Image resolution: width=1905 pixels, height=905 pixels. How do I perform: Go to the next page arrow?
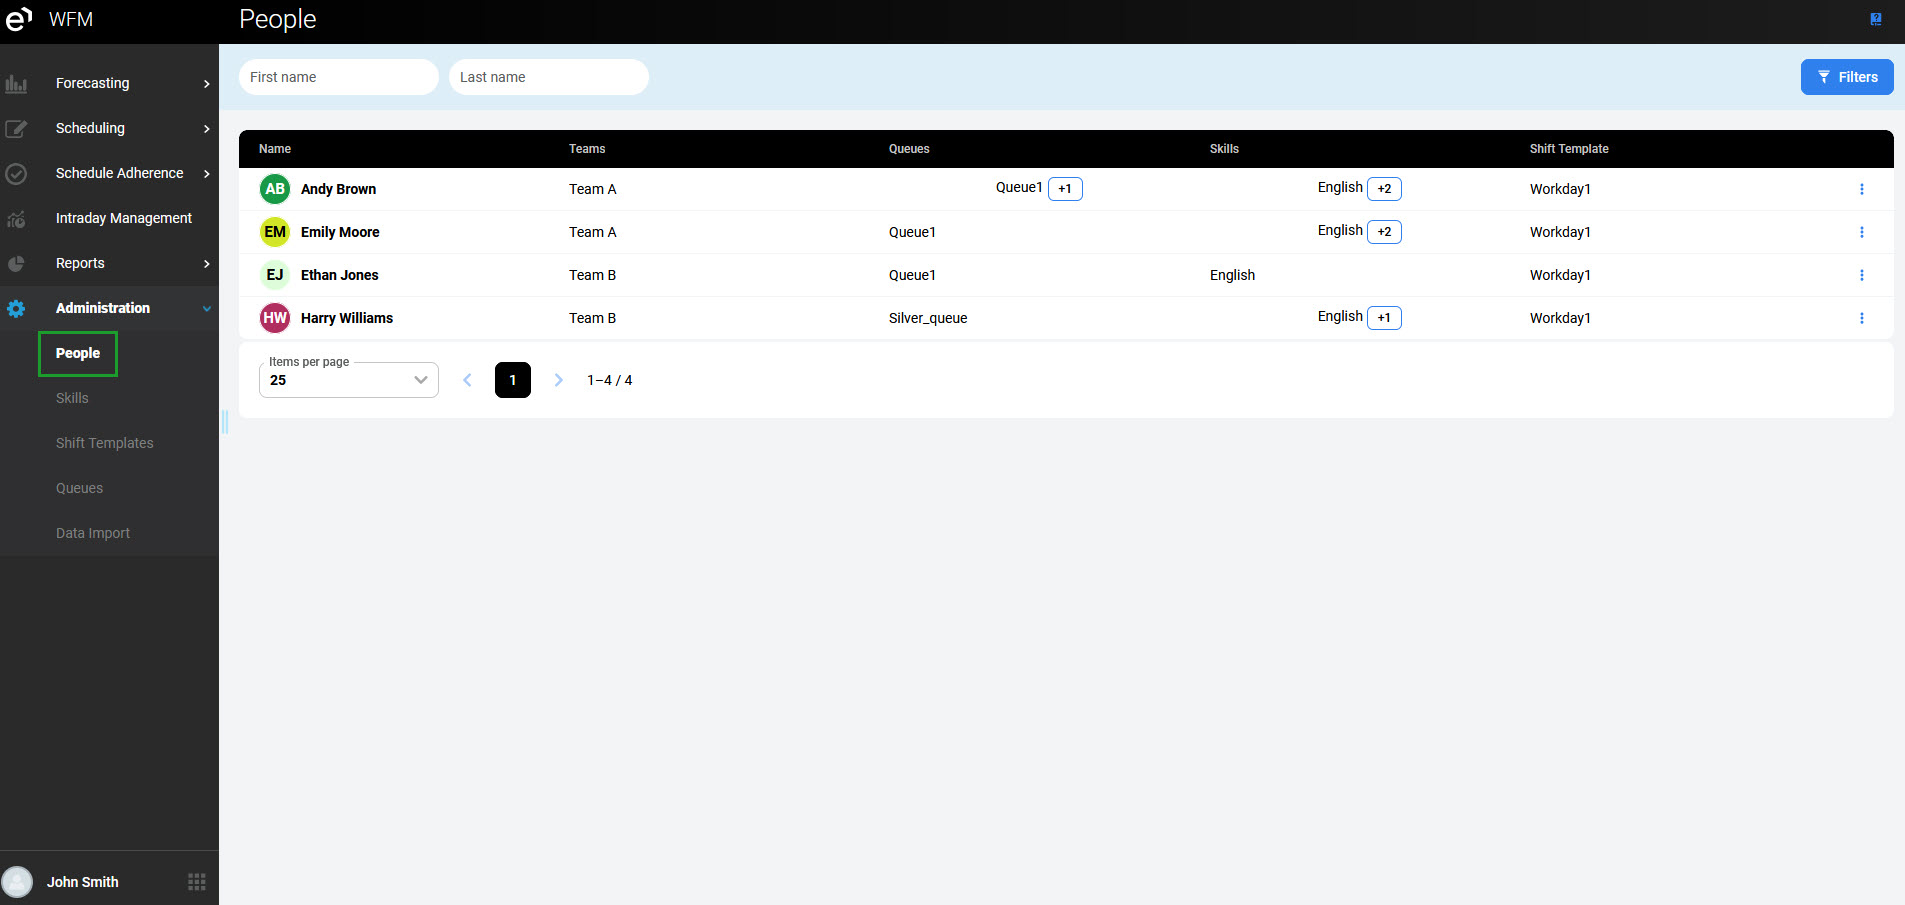559,380
